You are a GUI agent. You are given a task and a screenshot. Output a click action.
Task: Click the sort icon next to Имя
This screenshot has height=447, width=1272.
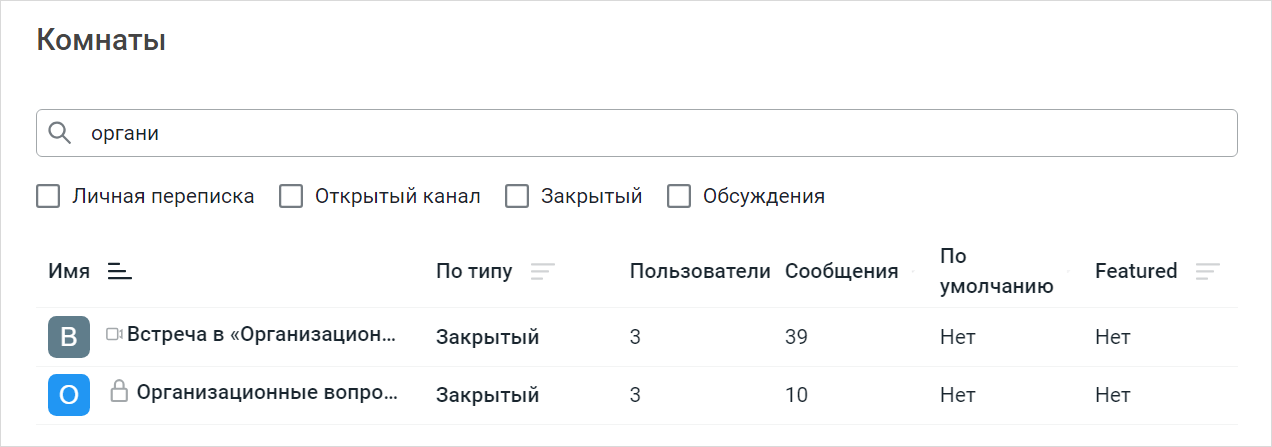tap(119, 271)
